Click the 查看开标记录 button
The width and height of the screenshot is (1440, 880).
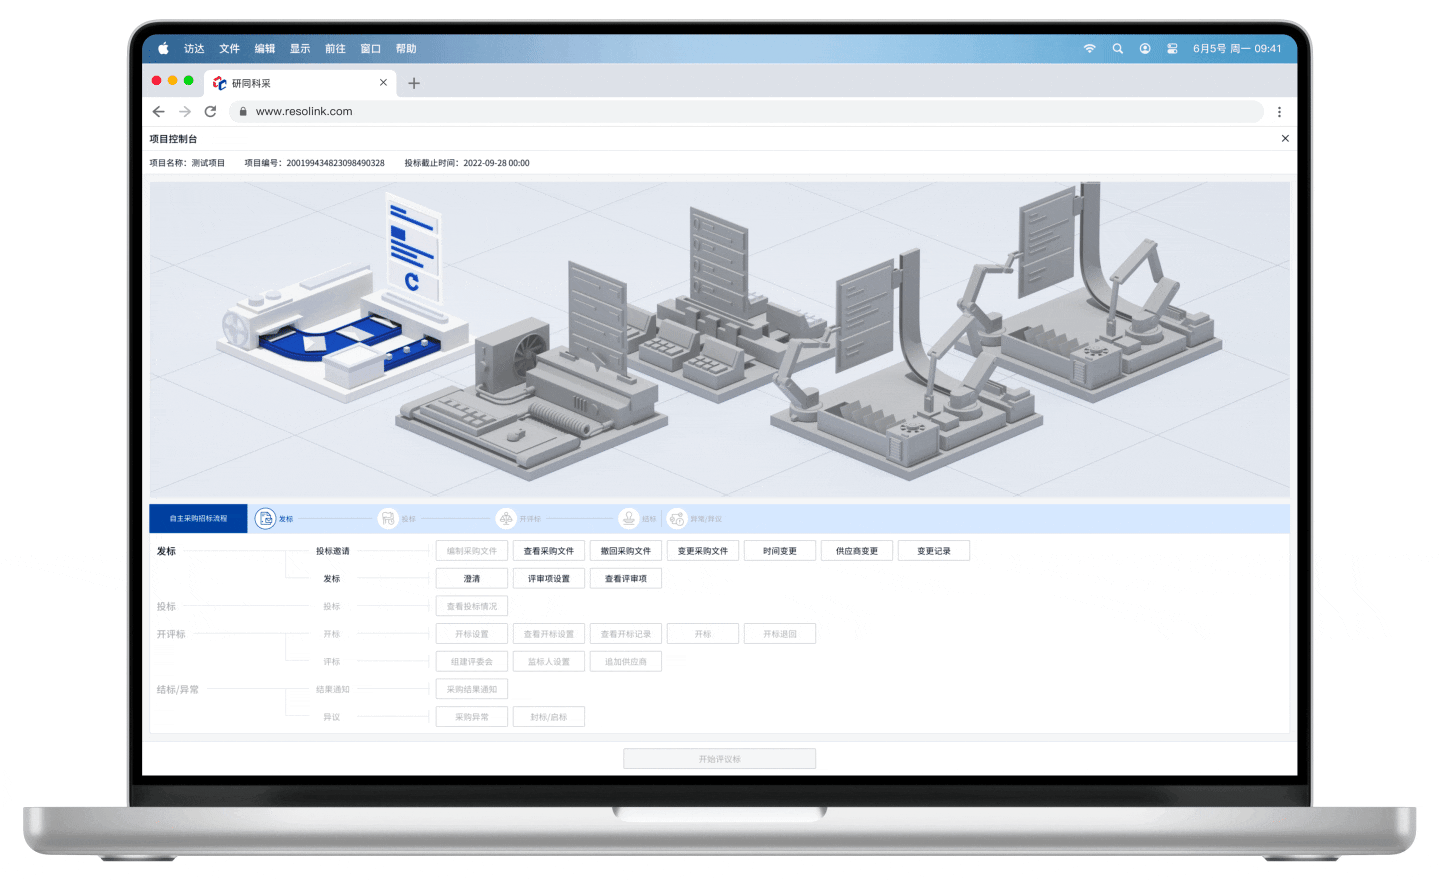coord(626,634)
